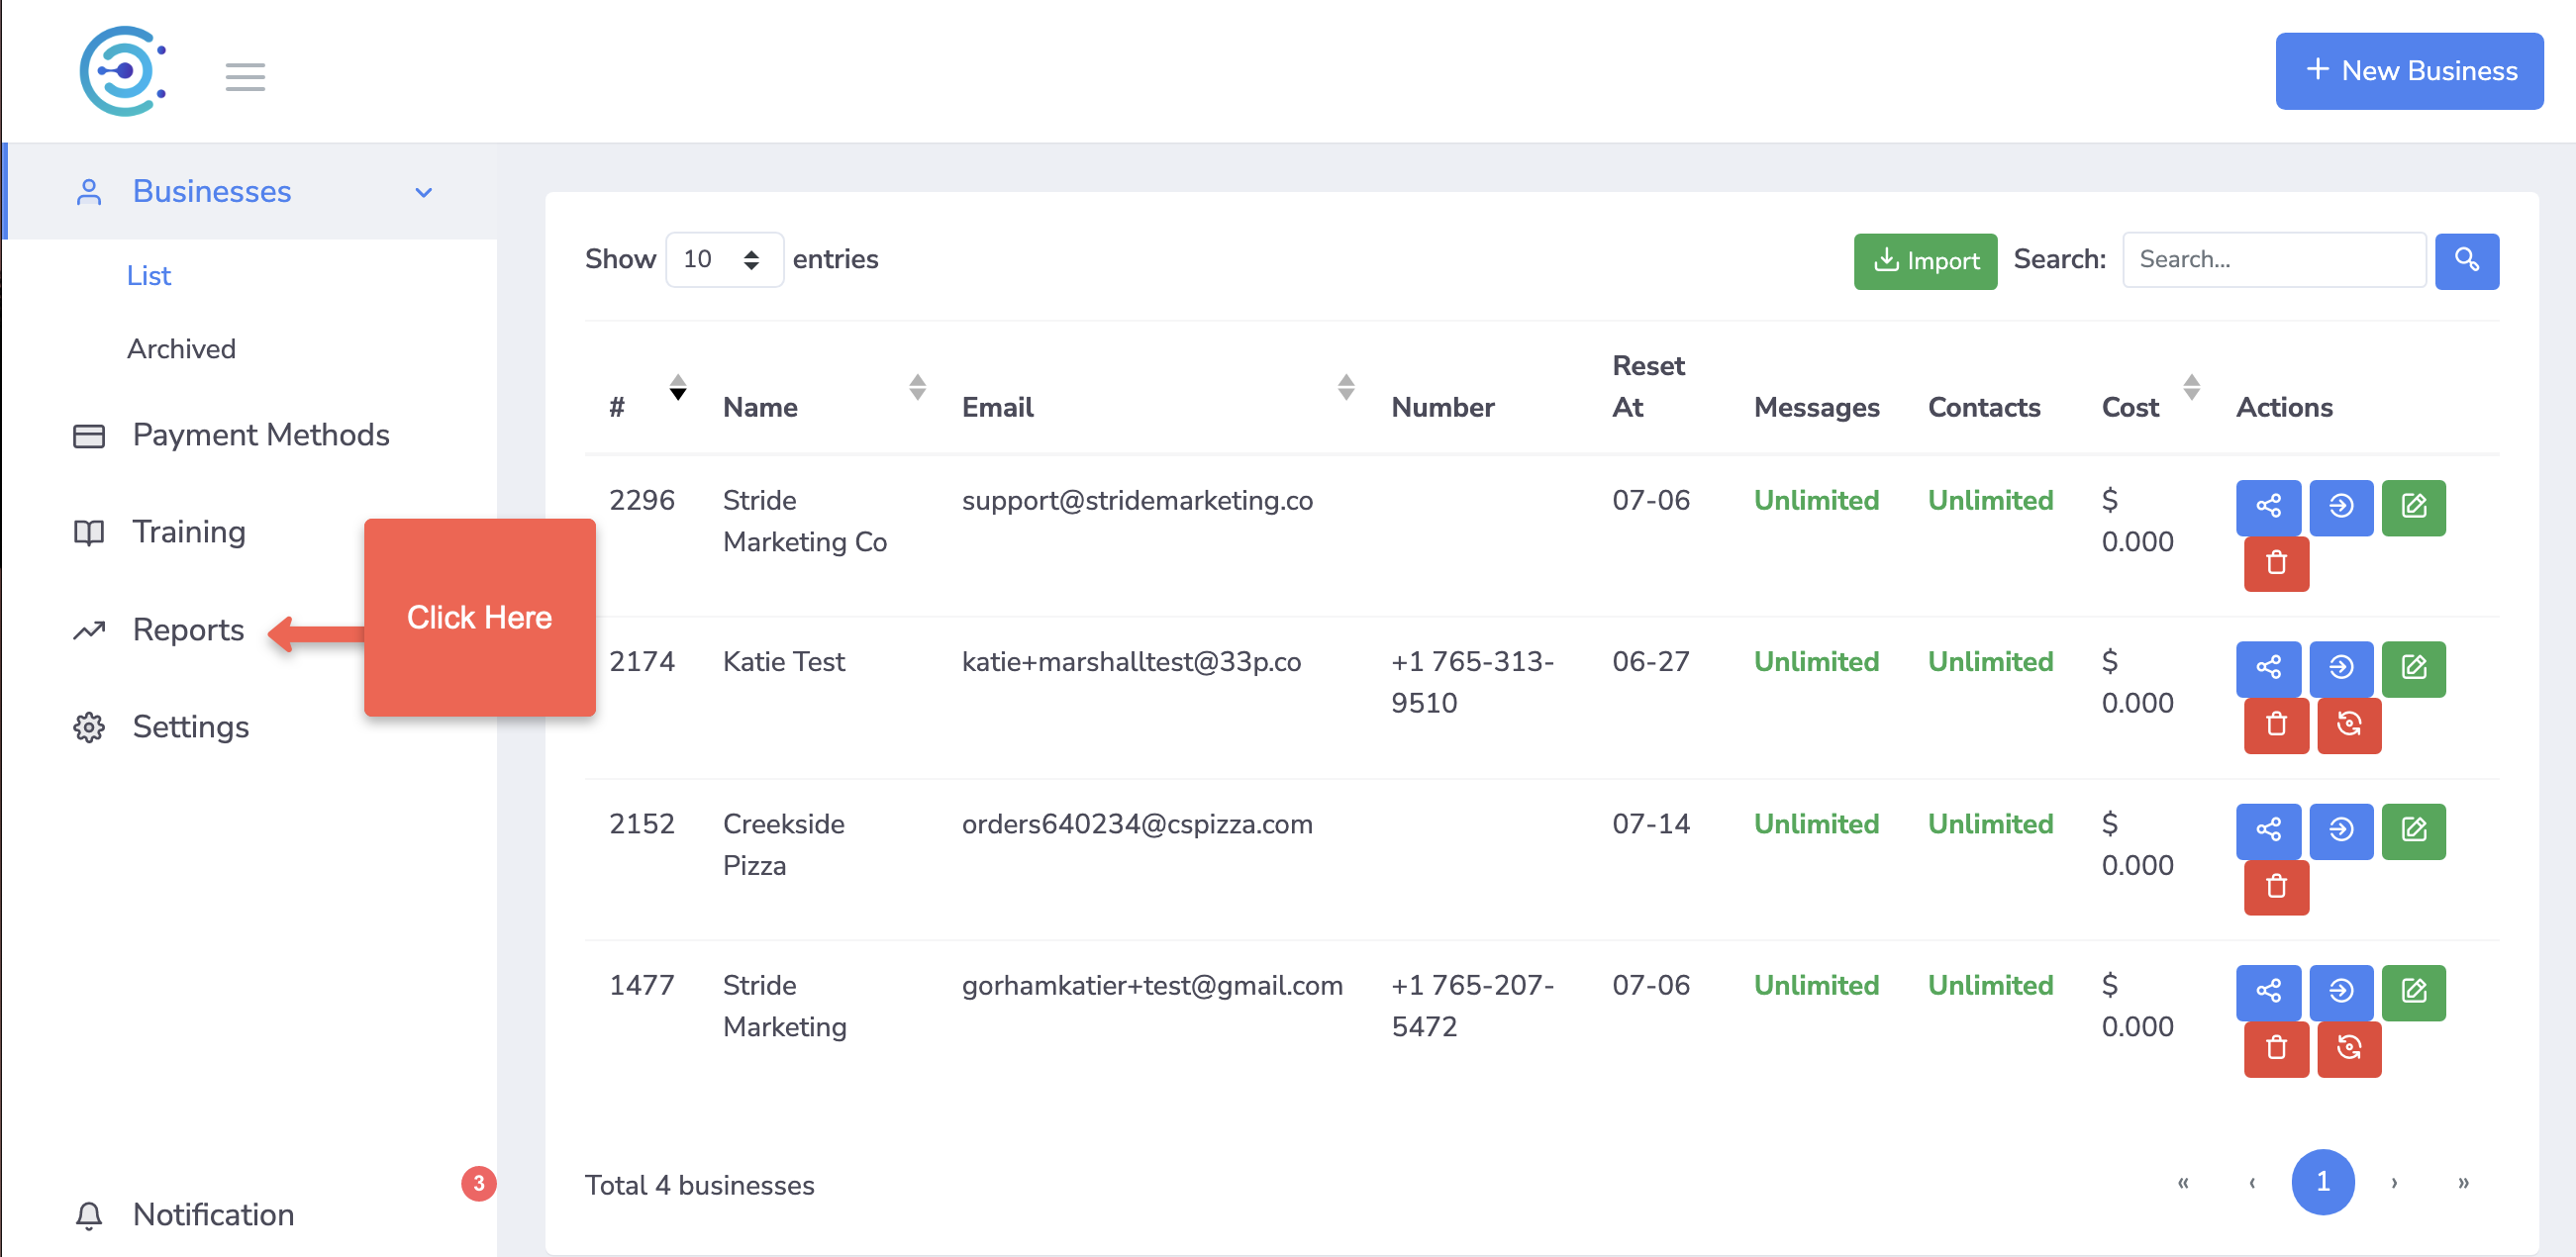Go to Payment Methods in sidebar

(x=260, y=434)
